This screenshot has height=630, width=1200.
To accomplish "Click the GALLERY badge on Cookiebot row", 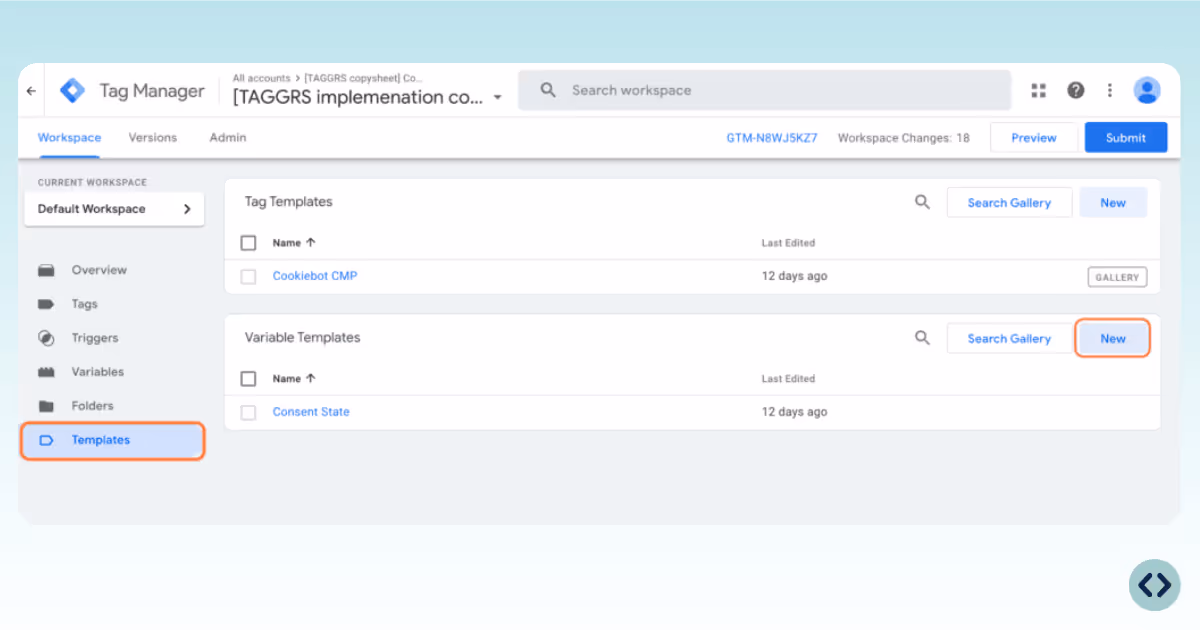I will [x=1117, y=277].
